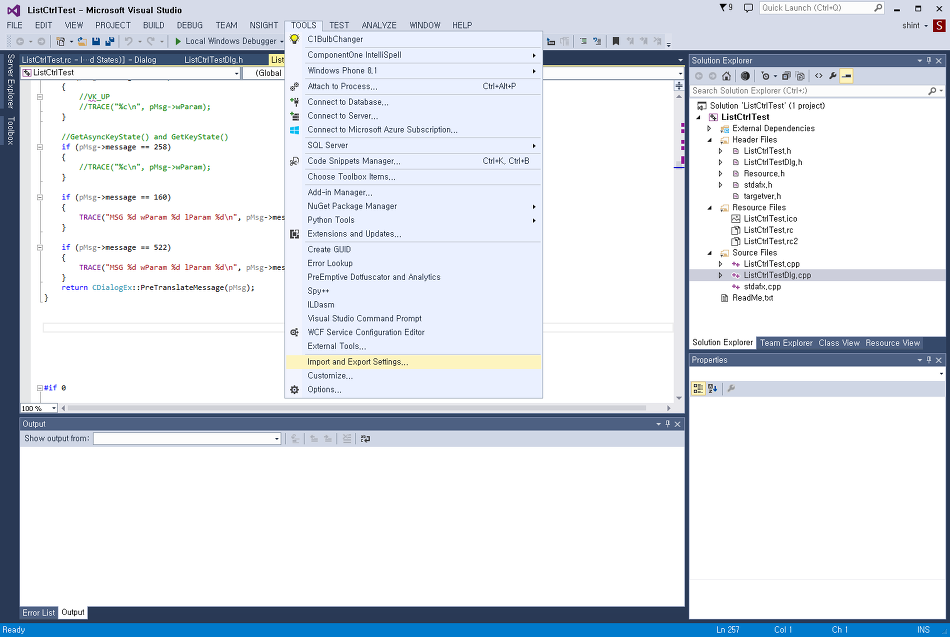Toggle Categorized view in Properties panel
The height and width of the screenshot is (637, 950).
click(x=699, y=388)
